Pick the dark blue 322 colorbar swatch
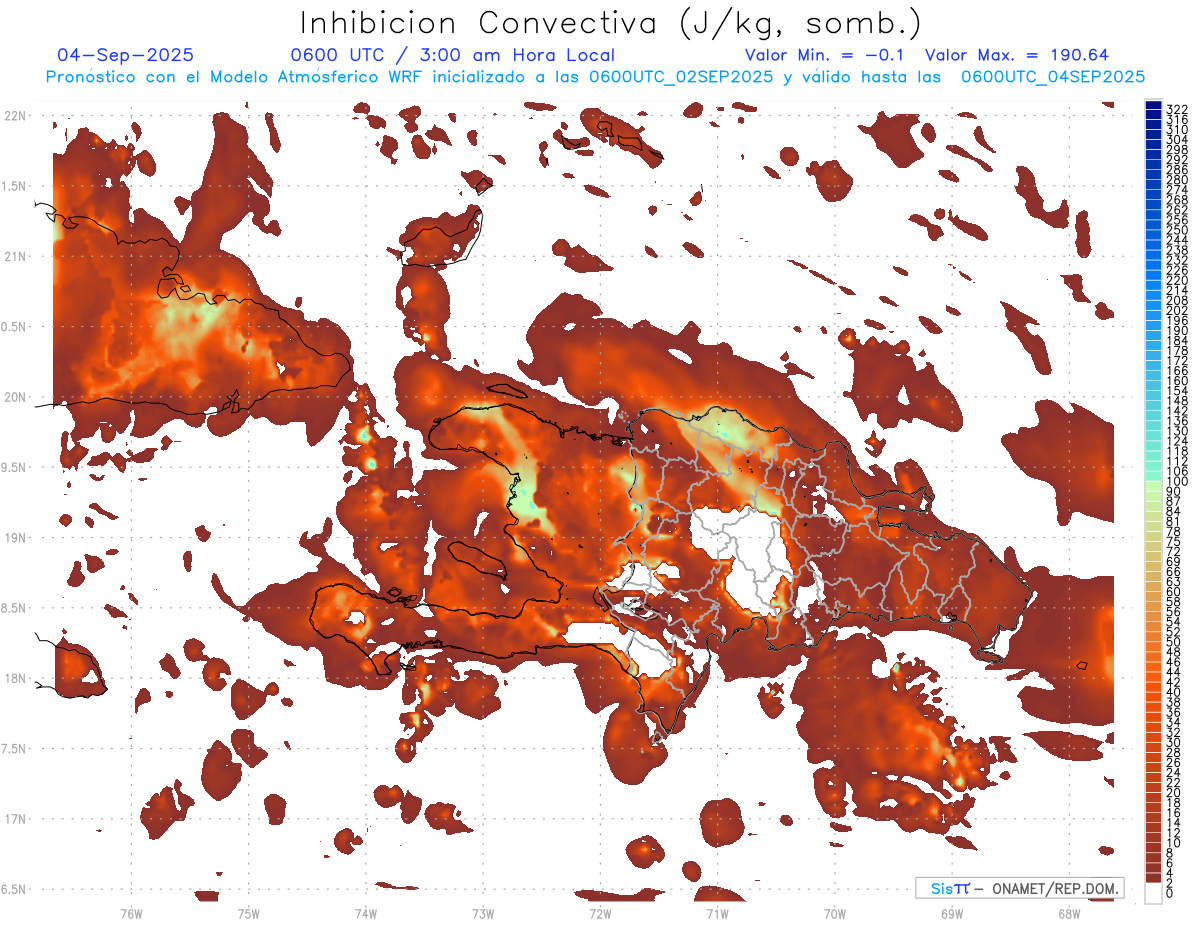 (x=1153, y=105)
